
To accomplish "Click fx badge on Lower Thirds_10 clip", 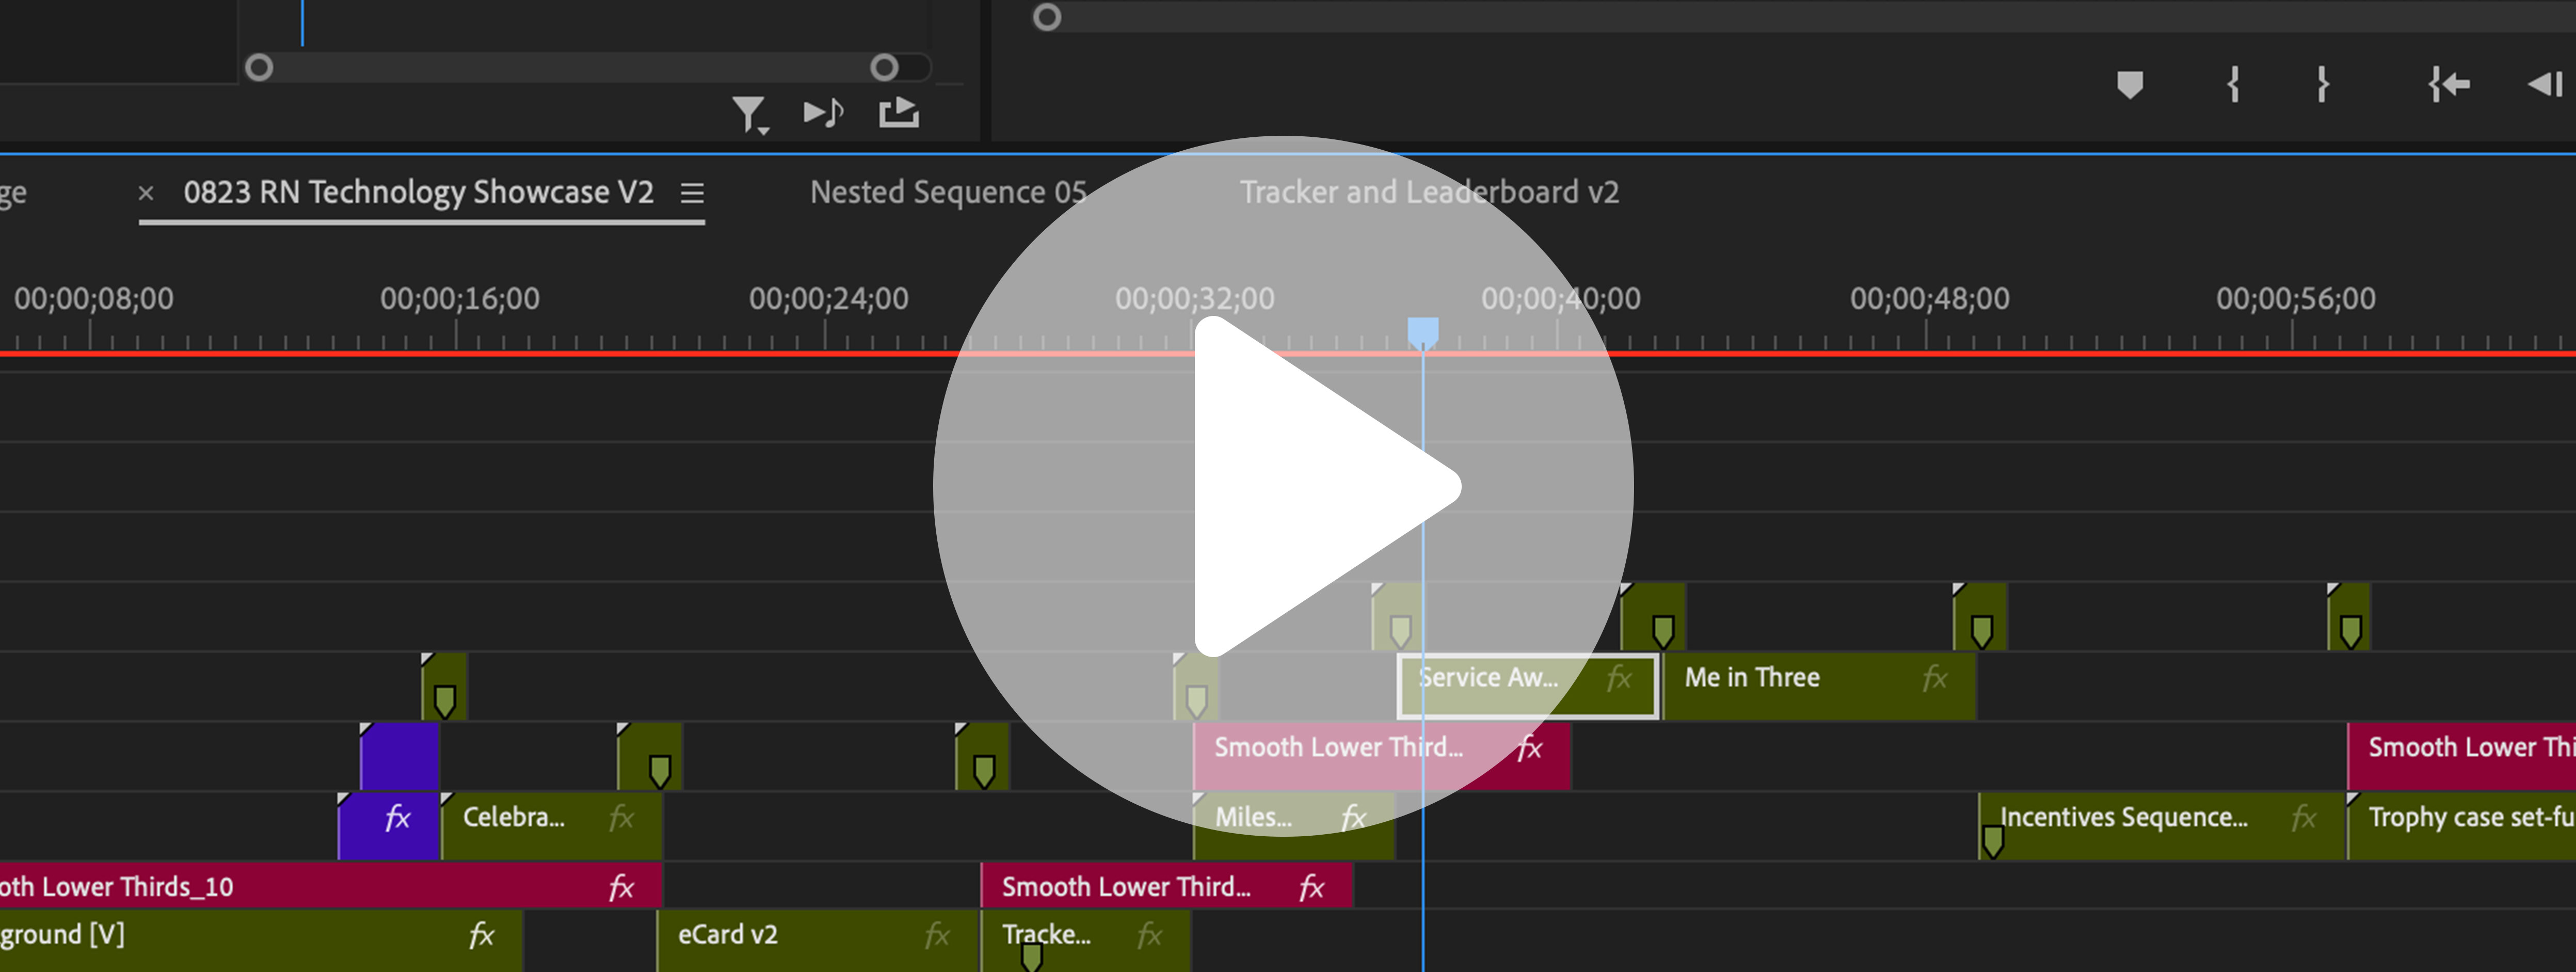I will coord(622,887).
